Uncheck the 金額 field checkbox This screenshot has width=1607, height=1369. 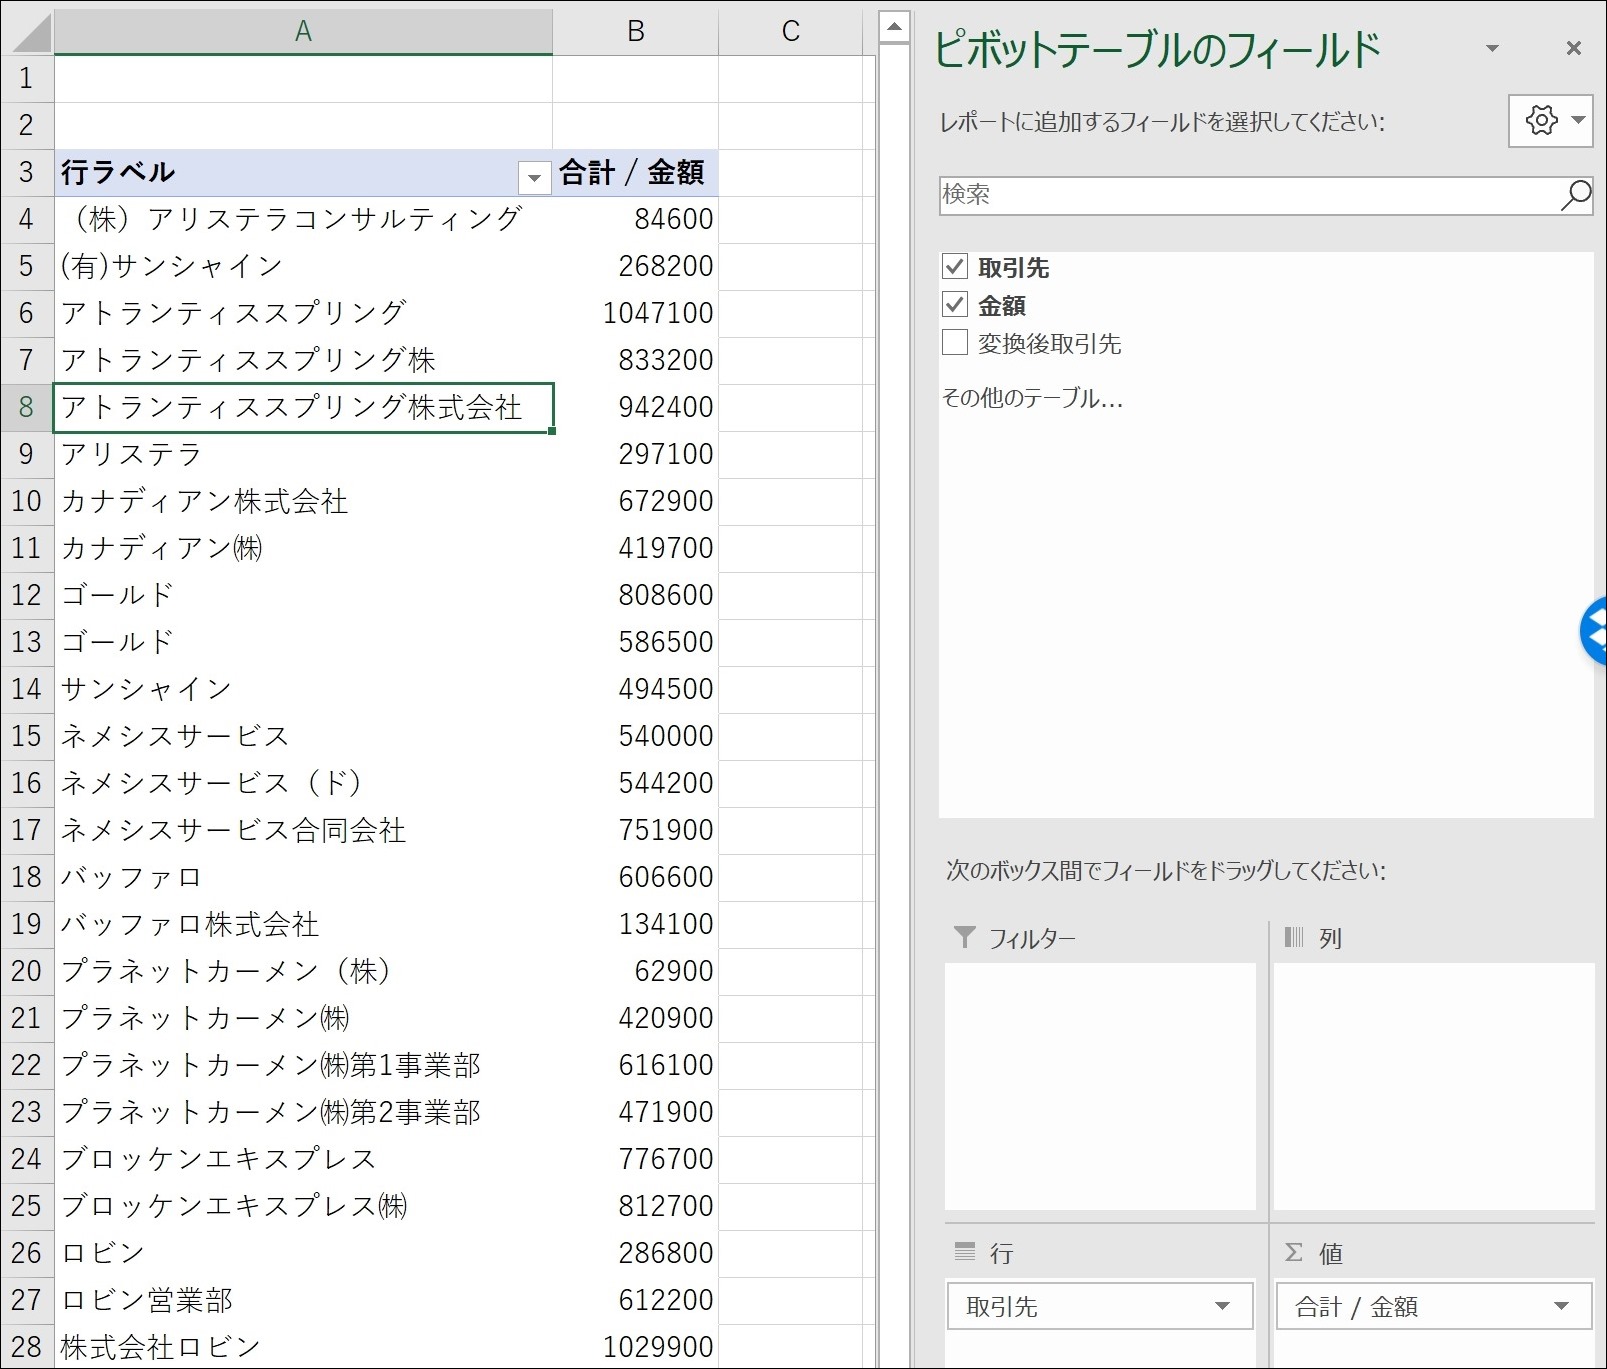pos(955,304)
